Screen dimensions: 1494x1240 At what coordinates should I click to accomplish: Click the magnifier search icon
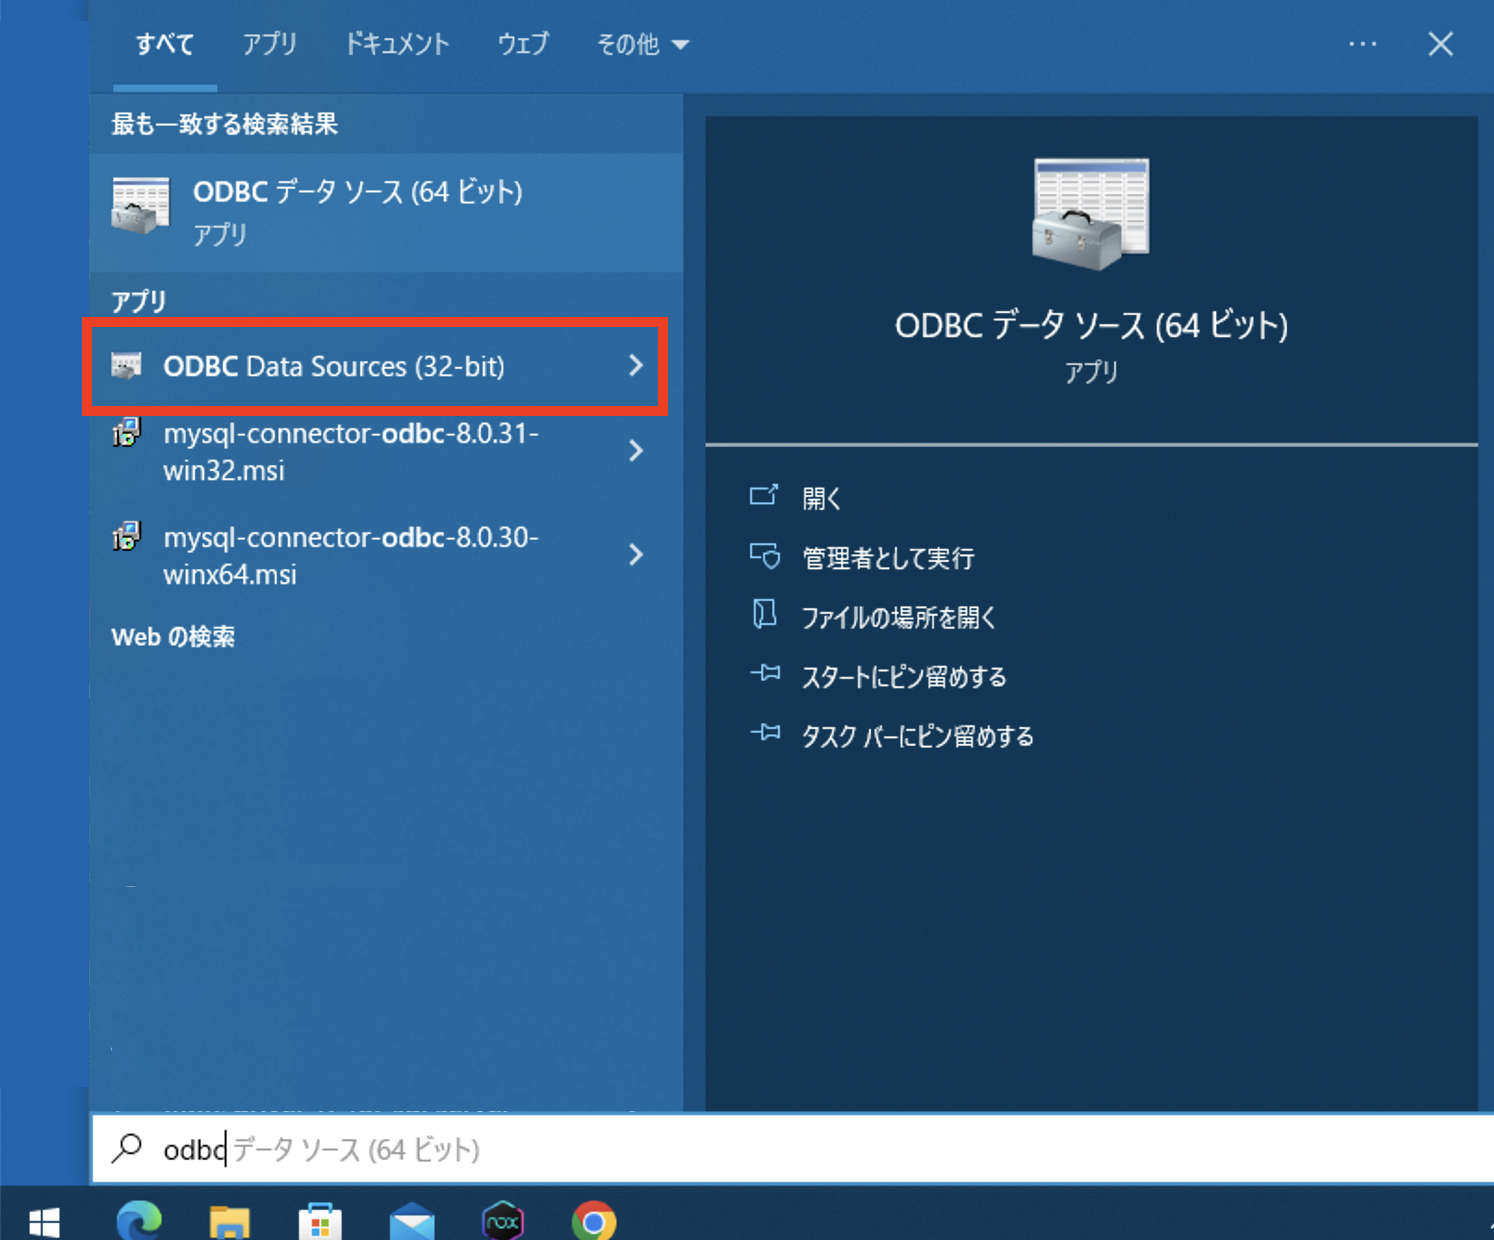coord(127,1148)
